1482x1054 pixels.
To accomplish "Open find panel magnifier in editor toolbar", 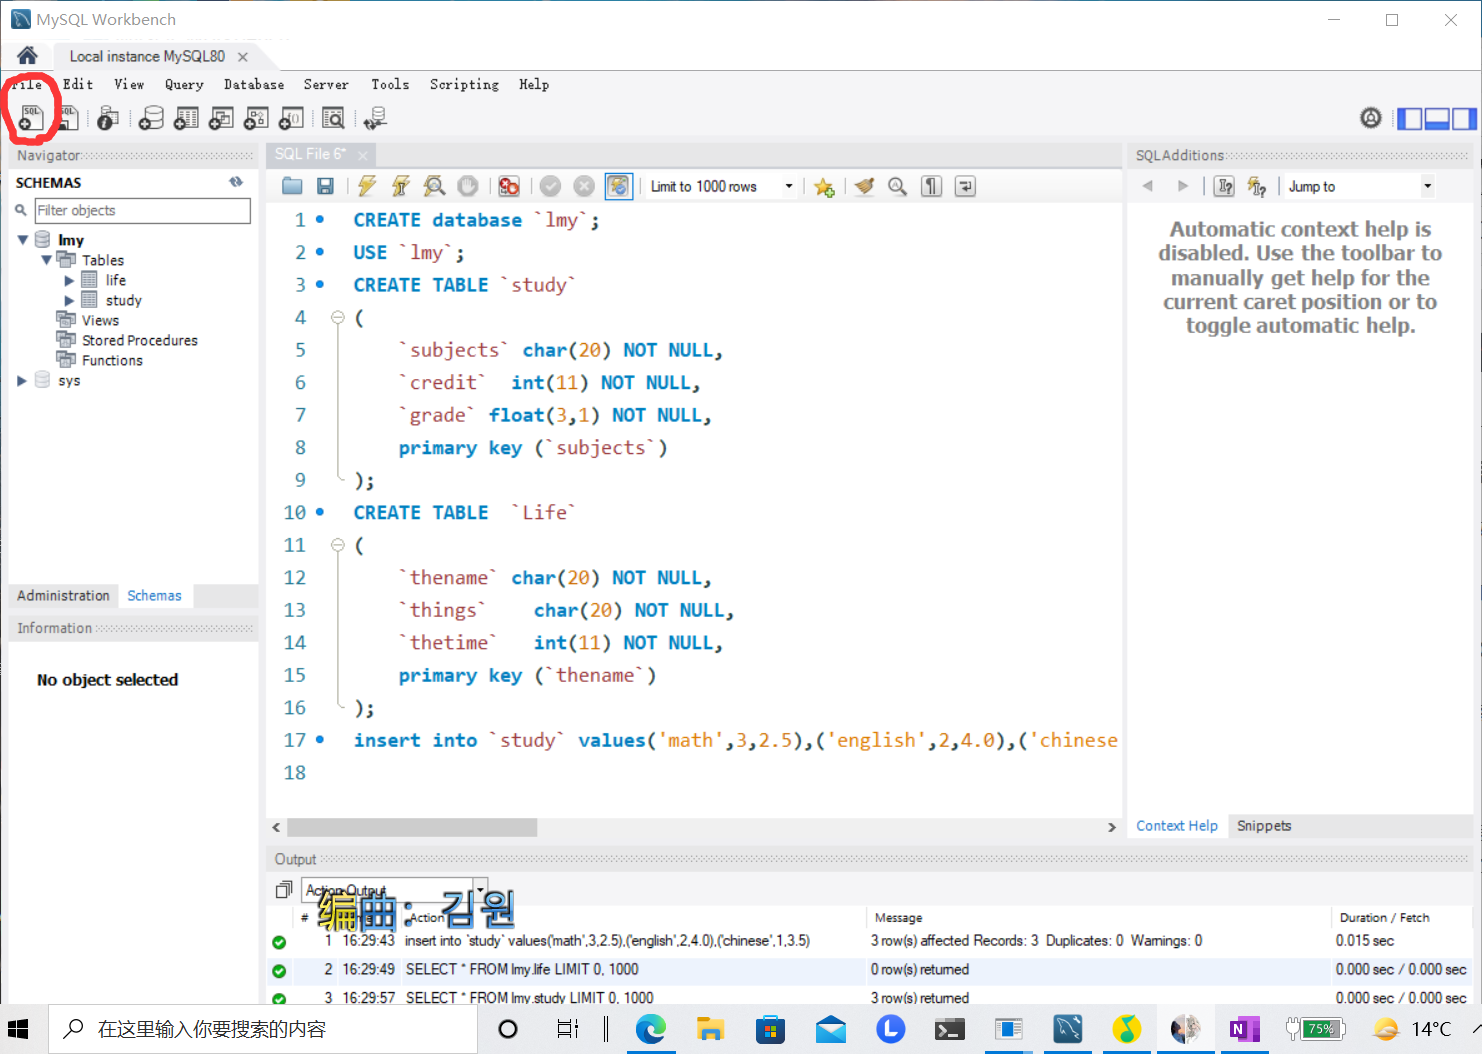I will click(898, 186).
